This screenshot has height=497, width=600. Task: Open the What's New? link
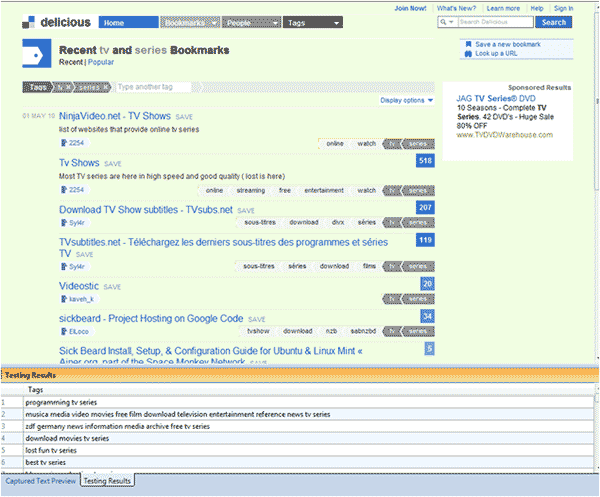pos(456,8)
